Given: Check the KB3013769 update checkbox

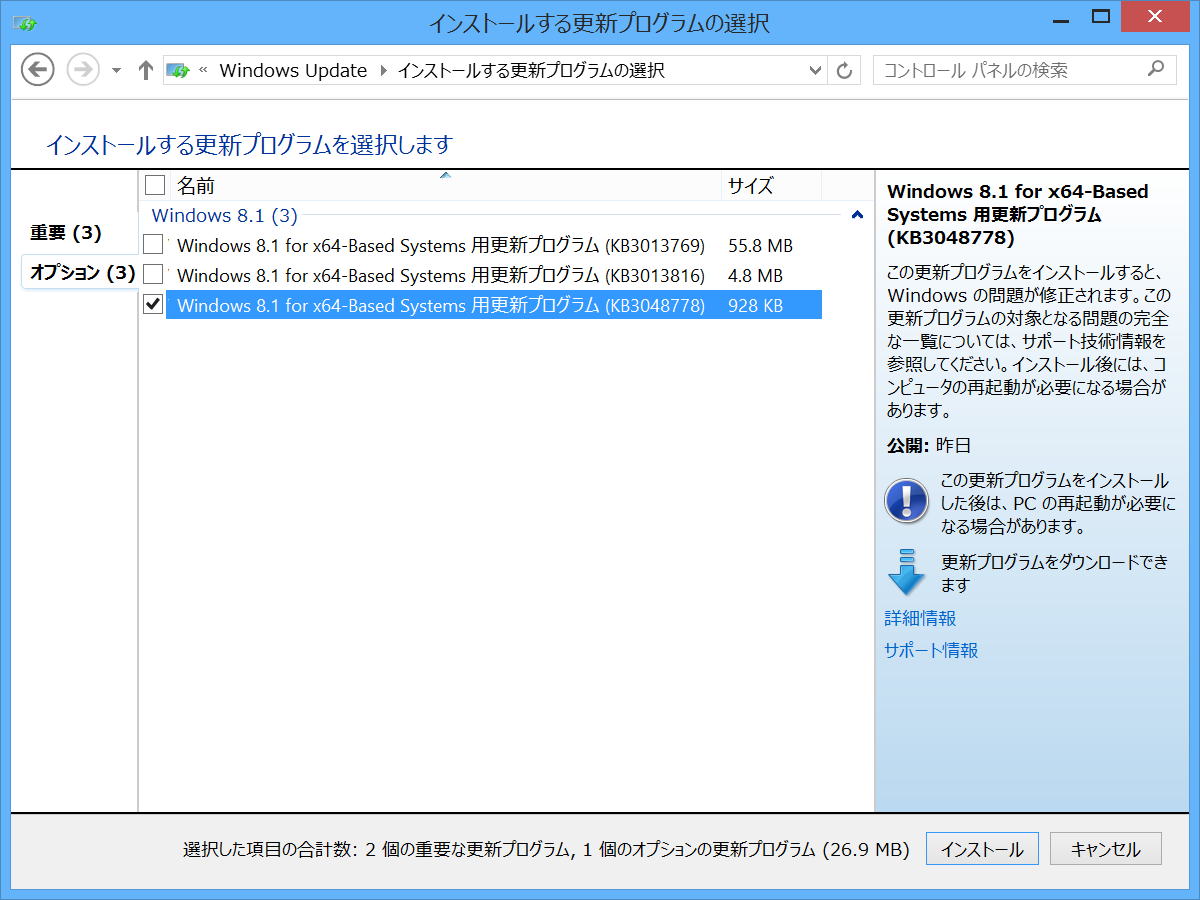Looking at the screenshot, I should [153, 244].
